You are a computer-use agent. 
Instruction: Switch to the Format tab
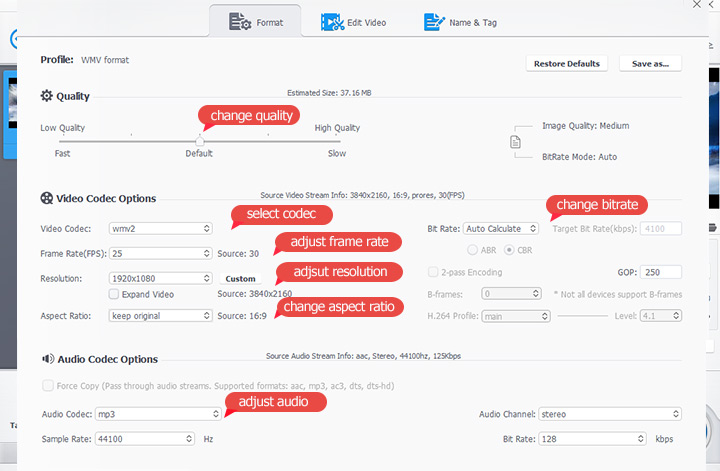[x=255, y=22]
